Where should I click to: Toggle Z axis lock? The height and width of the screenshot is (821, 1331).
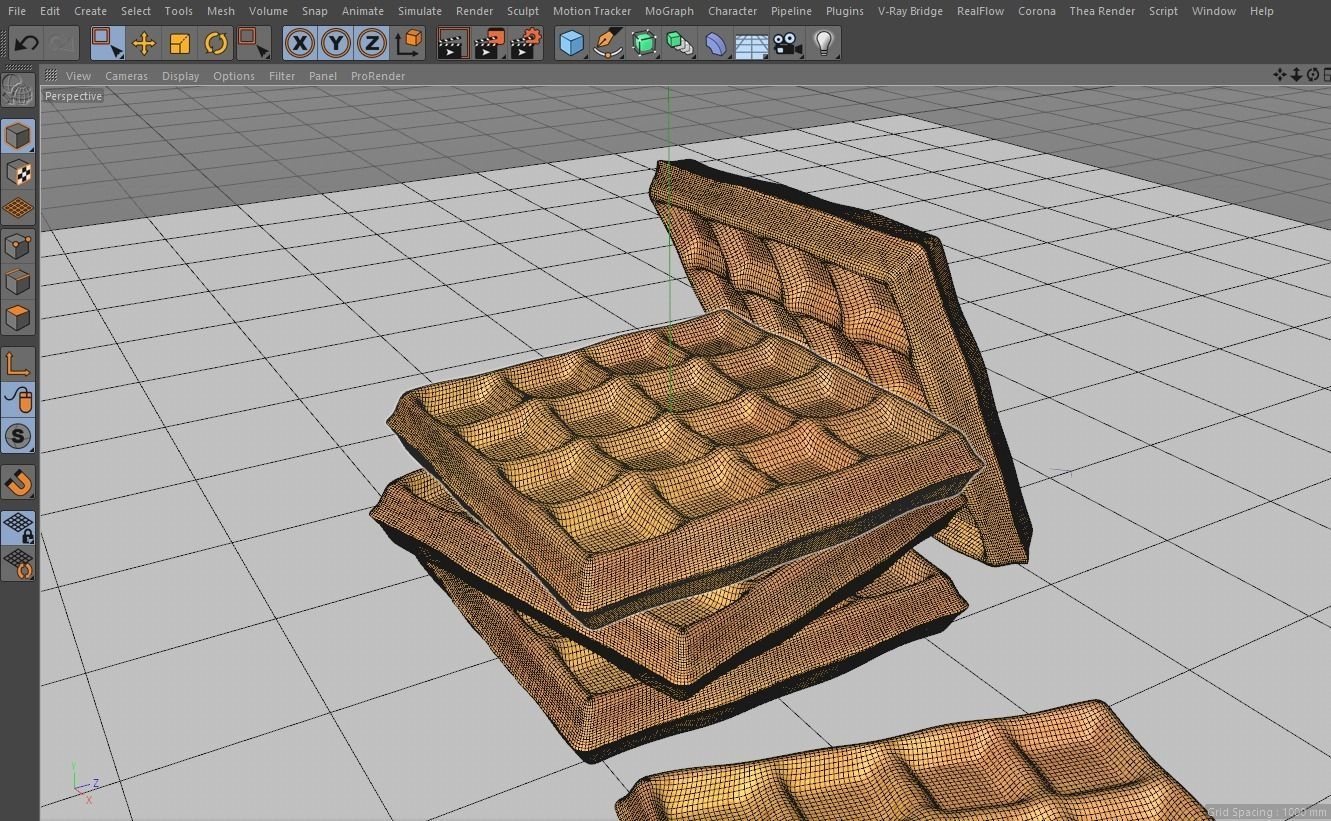click(x=372, y=43)
